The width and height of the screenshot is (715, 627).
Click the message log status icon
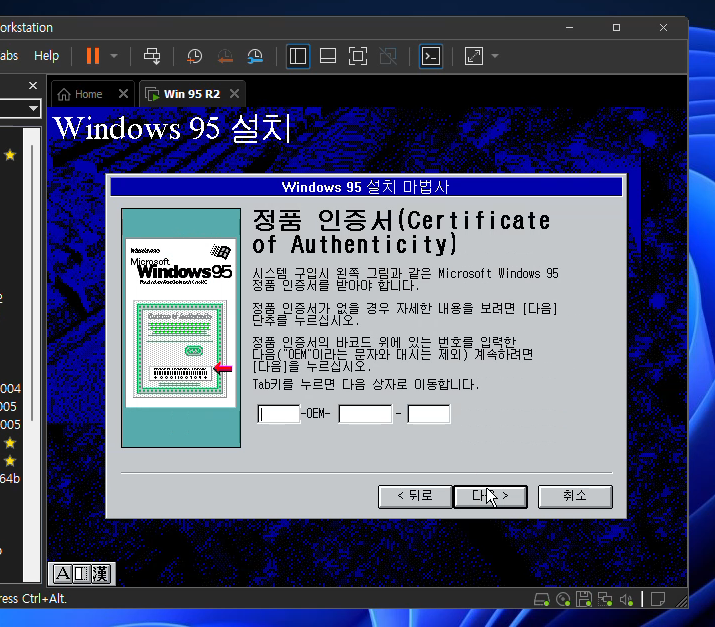coord(658,599)
